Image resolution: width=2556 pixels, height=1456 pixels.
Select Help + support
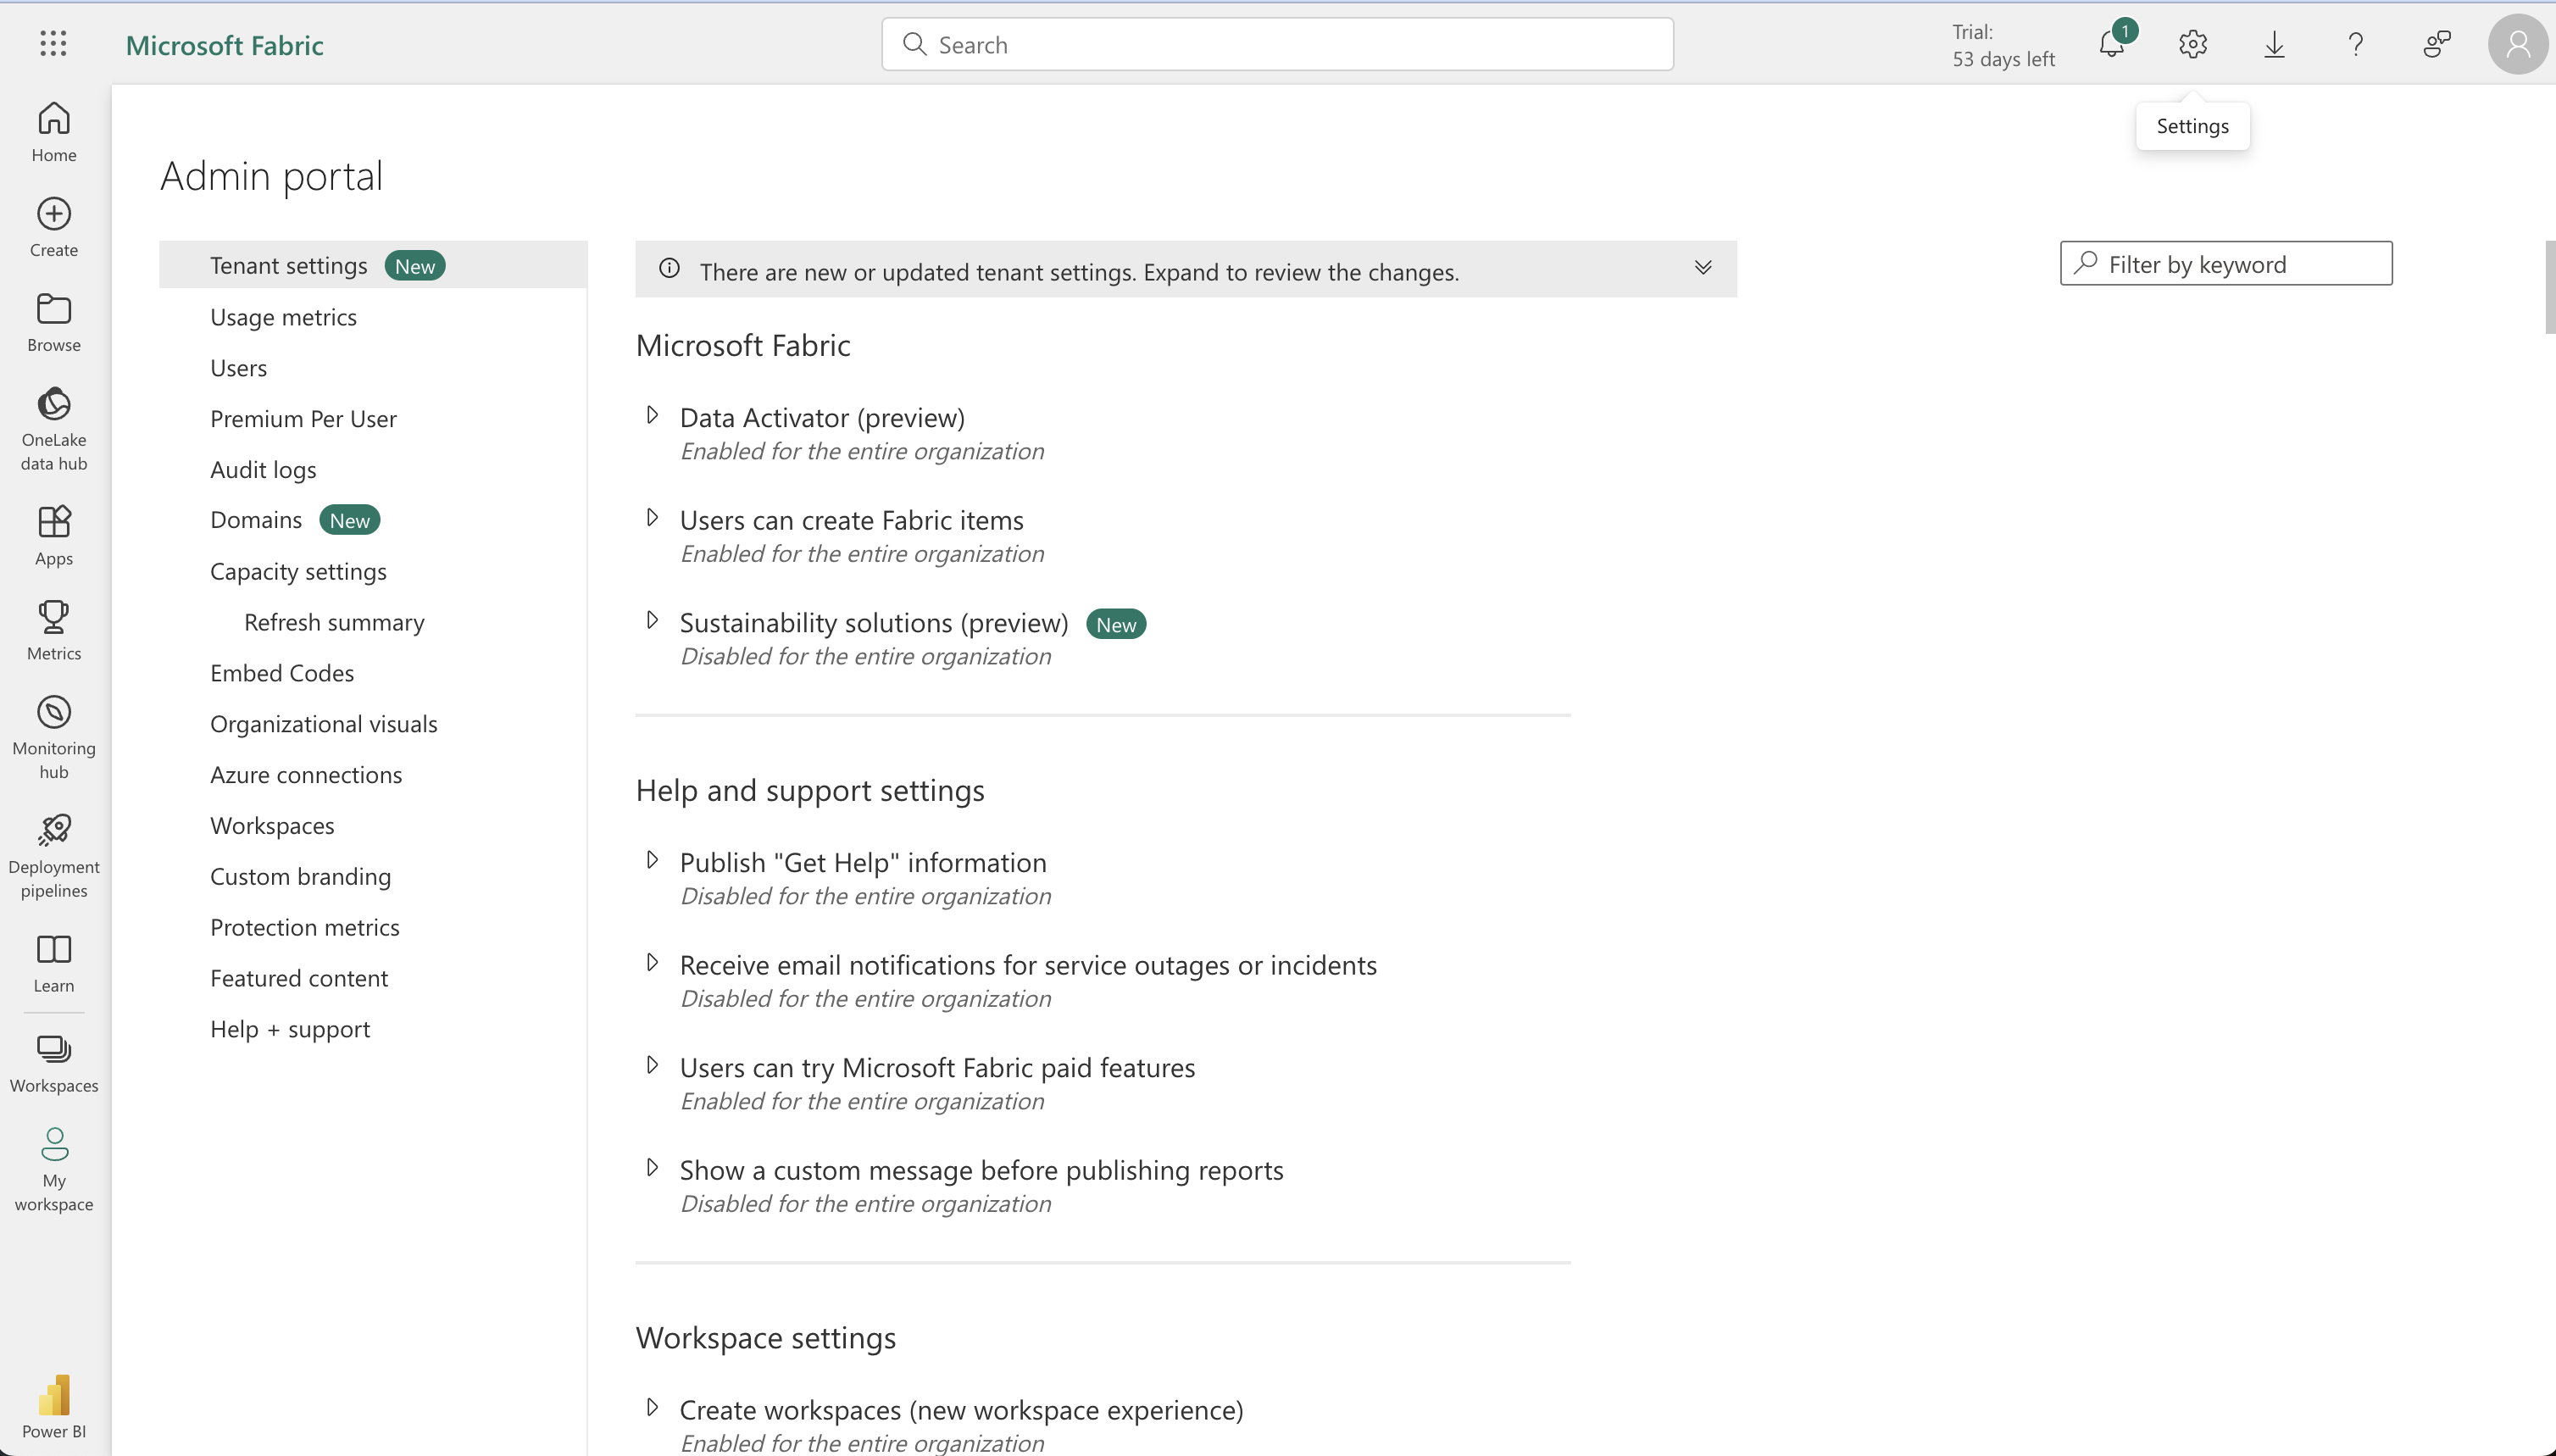pyautogui.click(x=290, y=1029)
